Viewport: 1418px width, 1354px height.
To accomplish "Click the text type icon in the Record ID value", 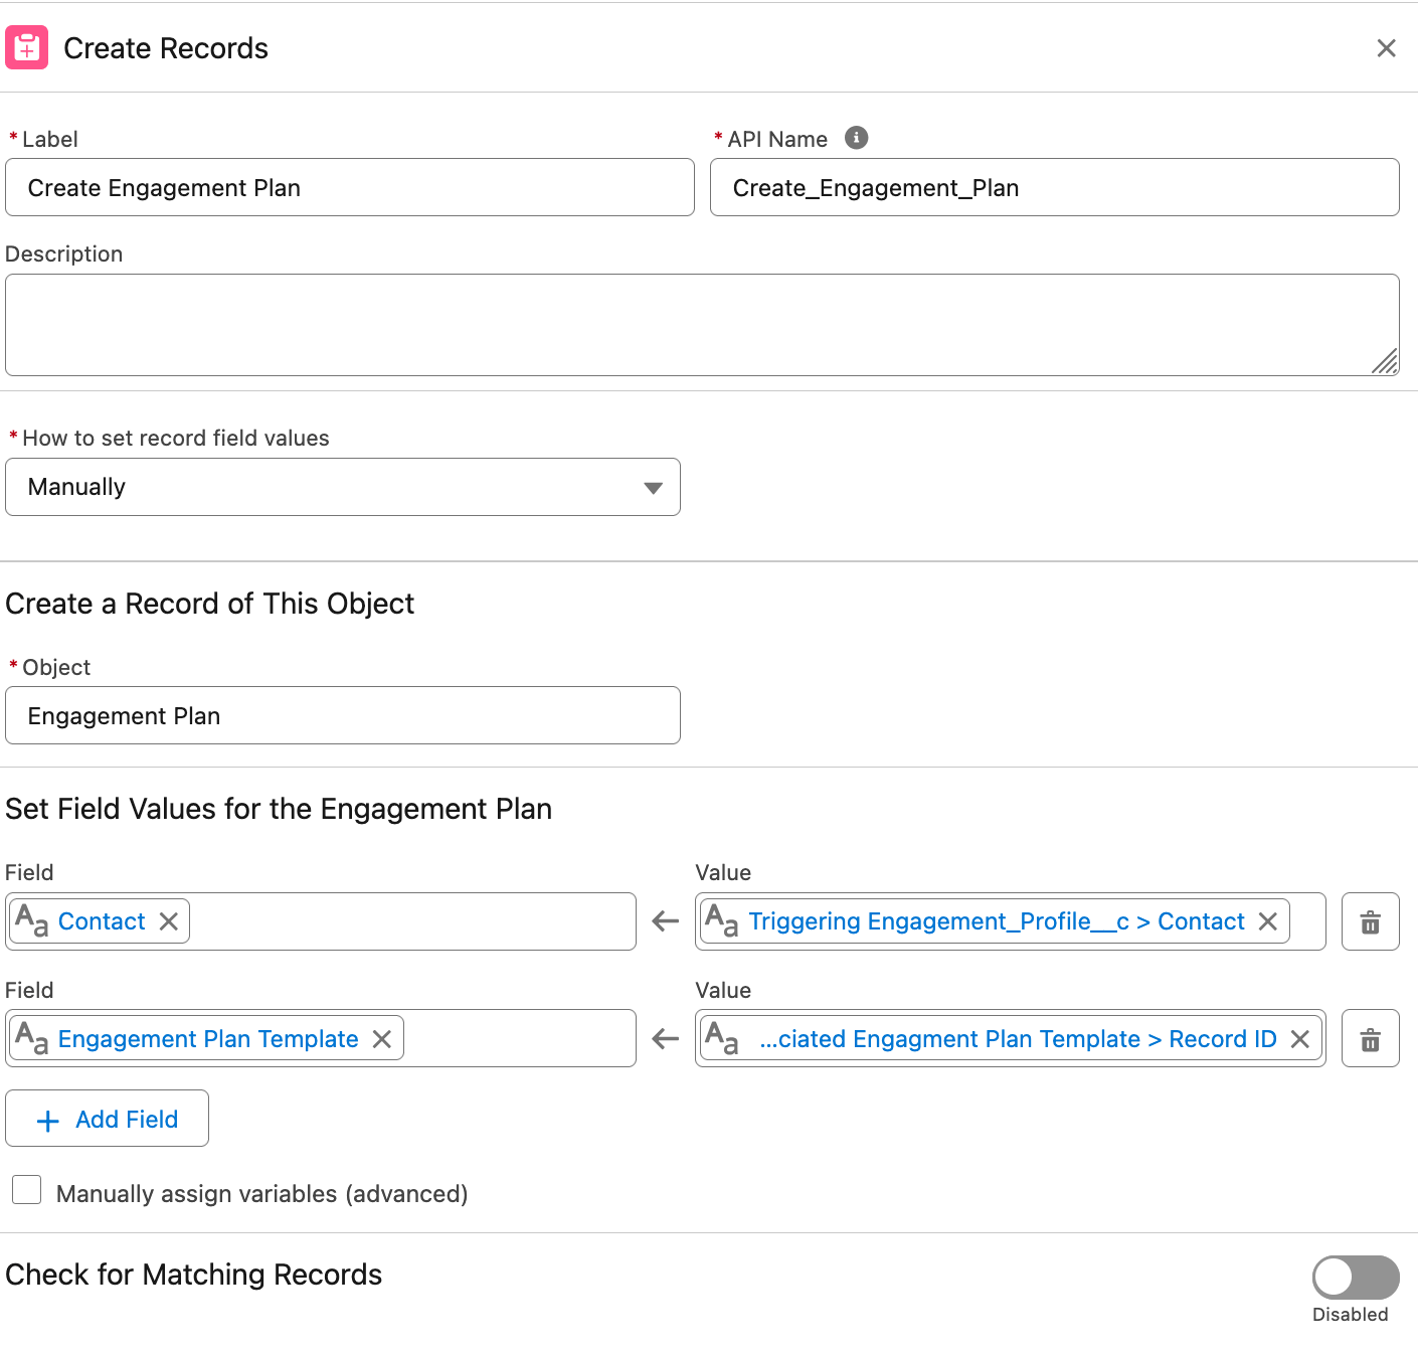I will click(x=722, y=1039).
